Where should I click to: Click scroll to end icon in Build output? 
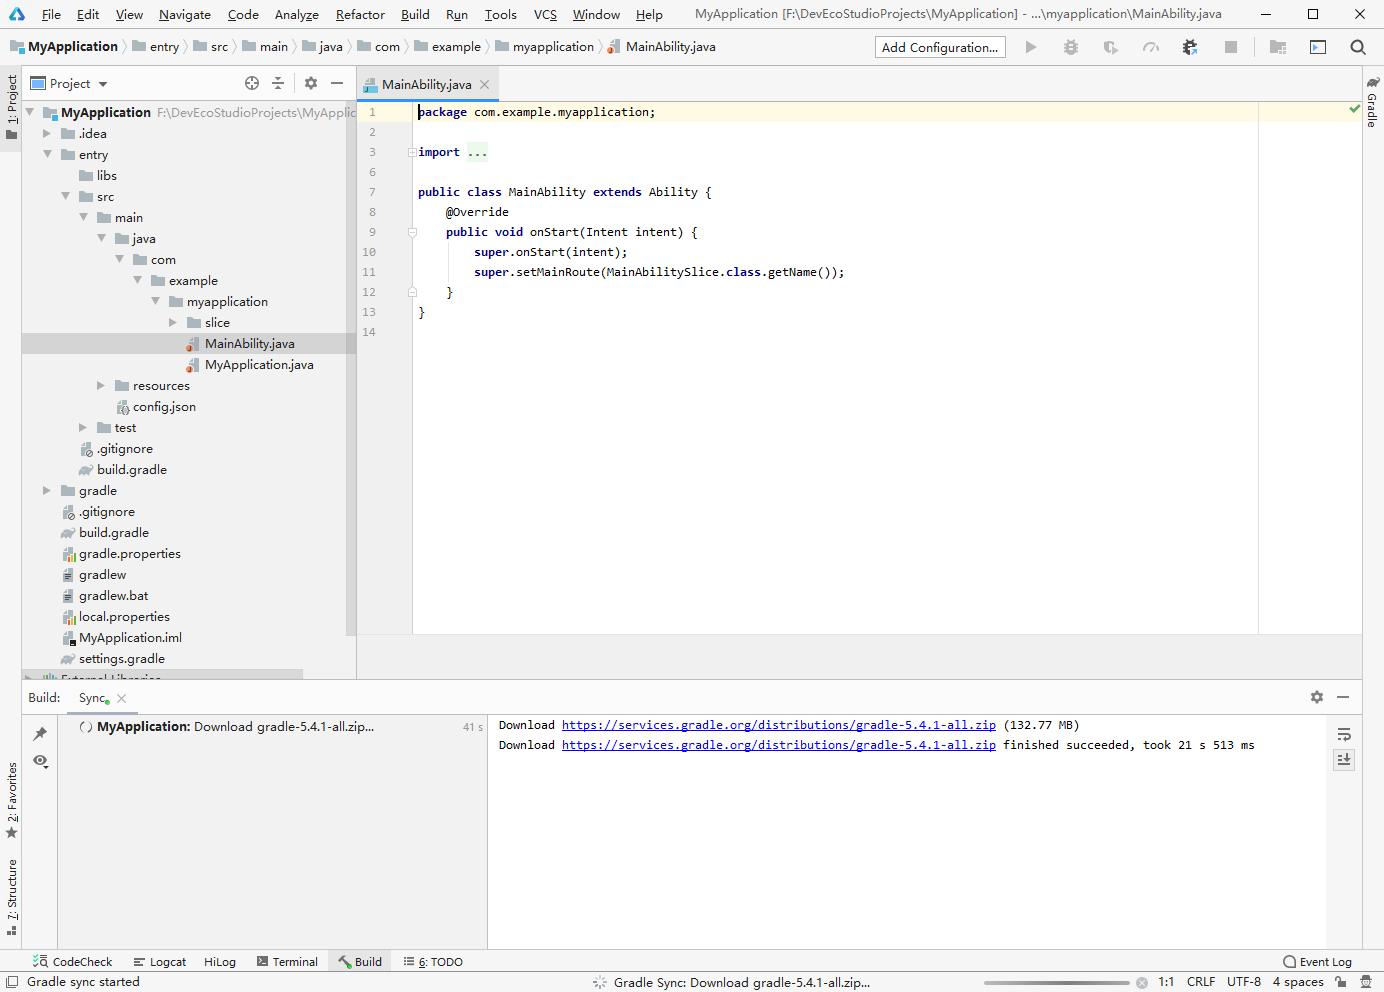coord(1344,760)
